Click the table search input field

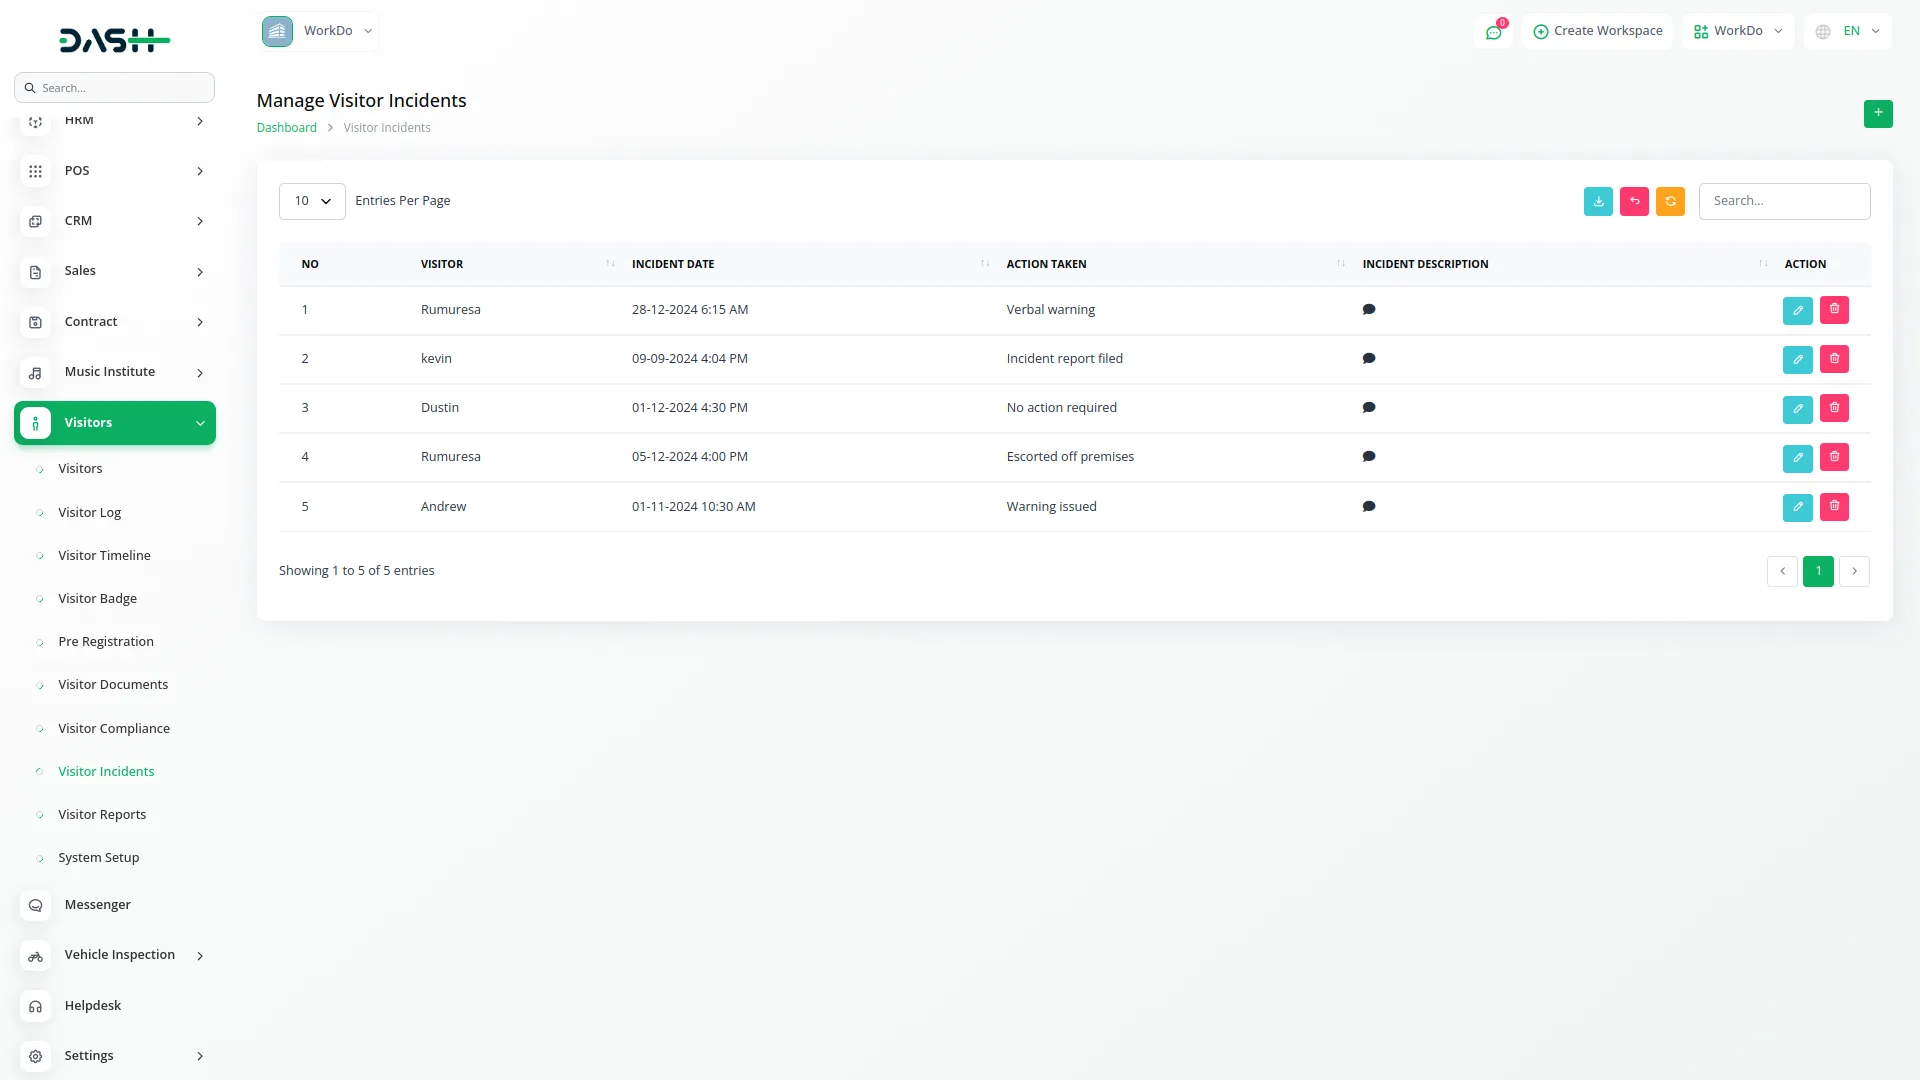click(x=1783, y=201)
